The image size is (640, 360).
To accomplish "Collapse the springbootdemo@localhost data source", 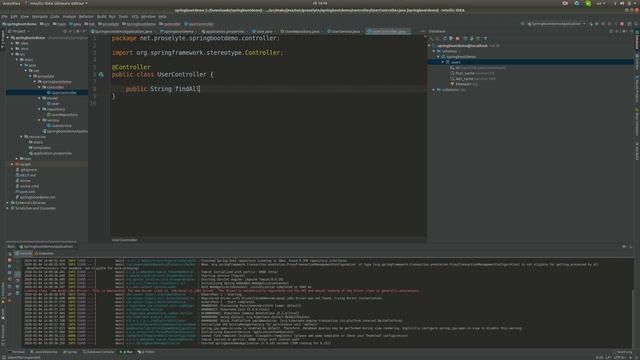I will [x=430, y=46].
